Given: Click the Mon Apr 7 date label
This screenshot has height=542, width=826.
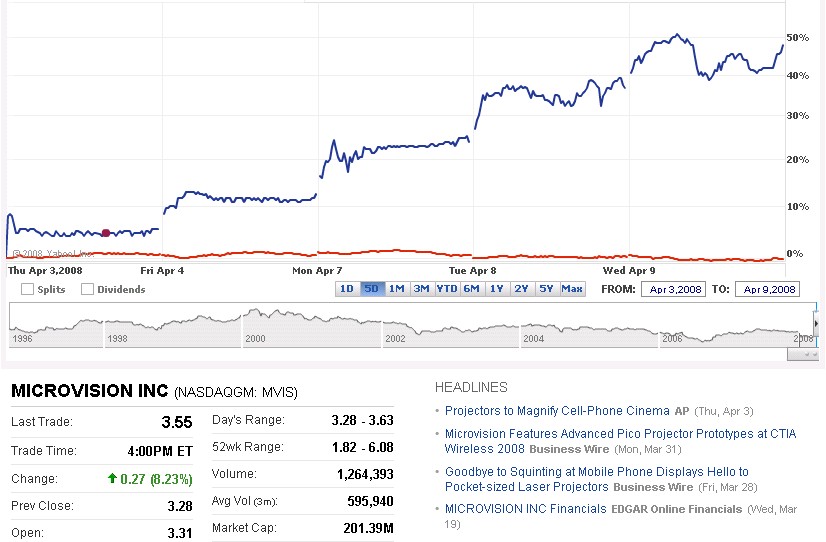Looking at the screenshot, I should 317,270.
